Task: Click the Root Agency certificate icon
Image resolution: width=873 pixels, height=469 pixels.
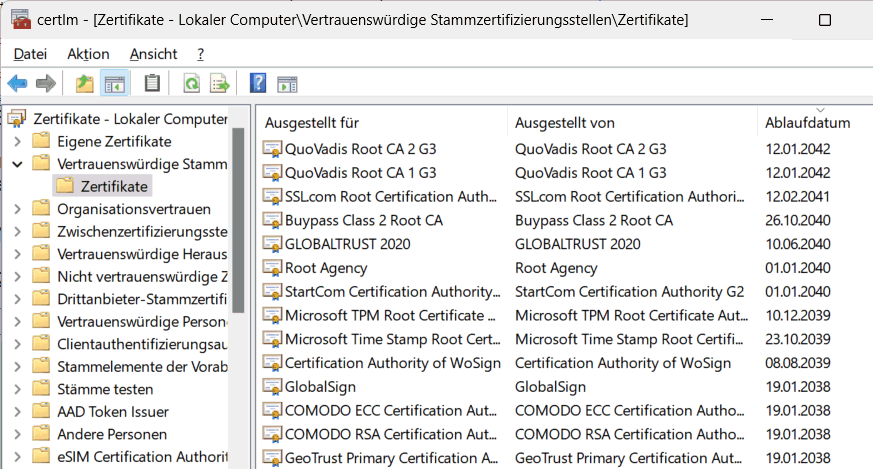Action: pyautogui.click(x=272, y=268)
